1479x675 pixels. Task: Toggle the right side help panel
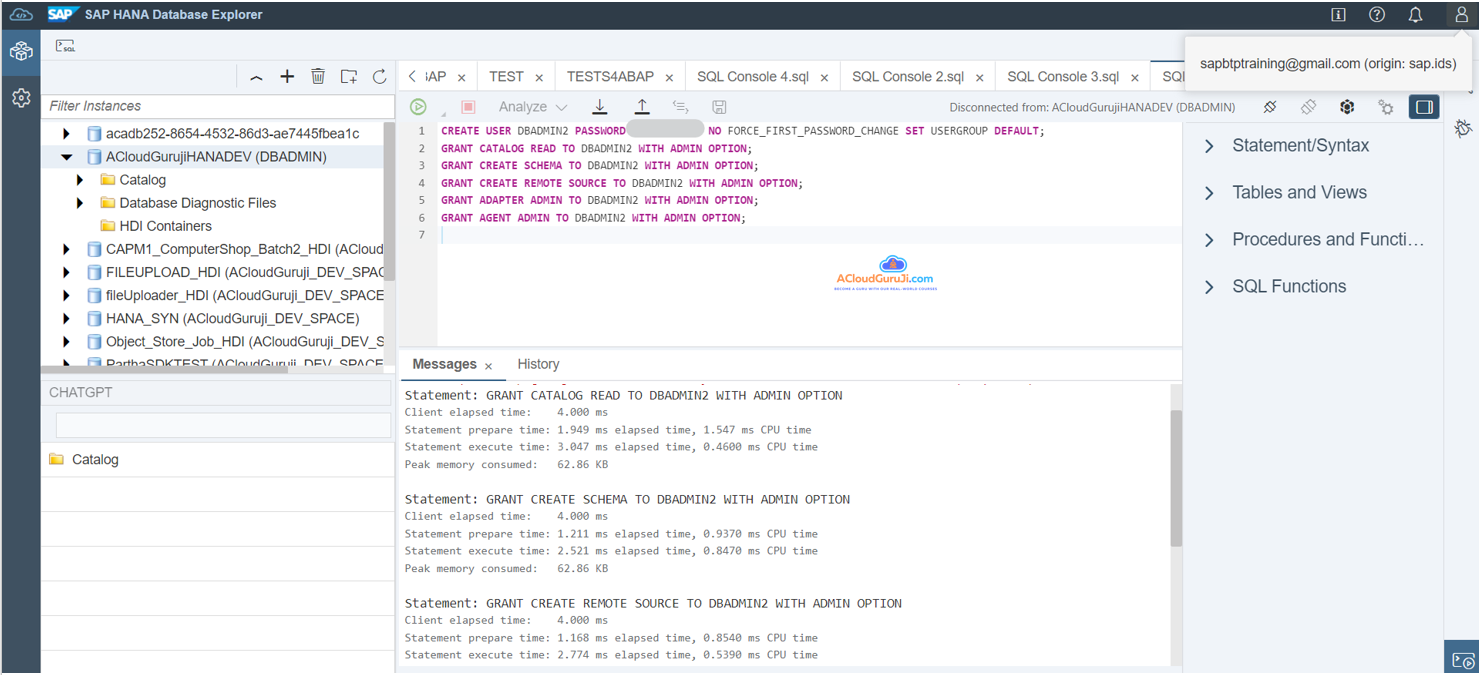click(1424, 107)
